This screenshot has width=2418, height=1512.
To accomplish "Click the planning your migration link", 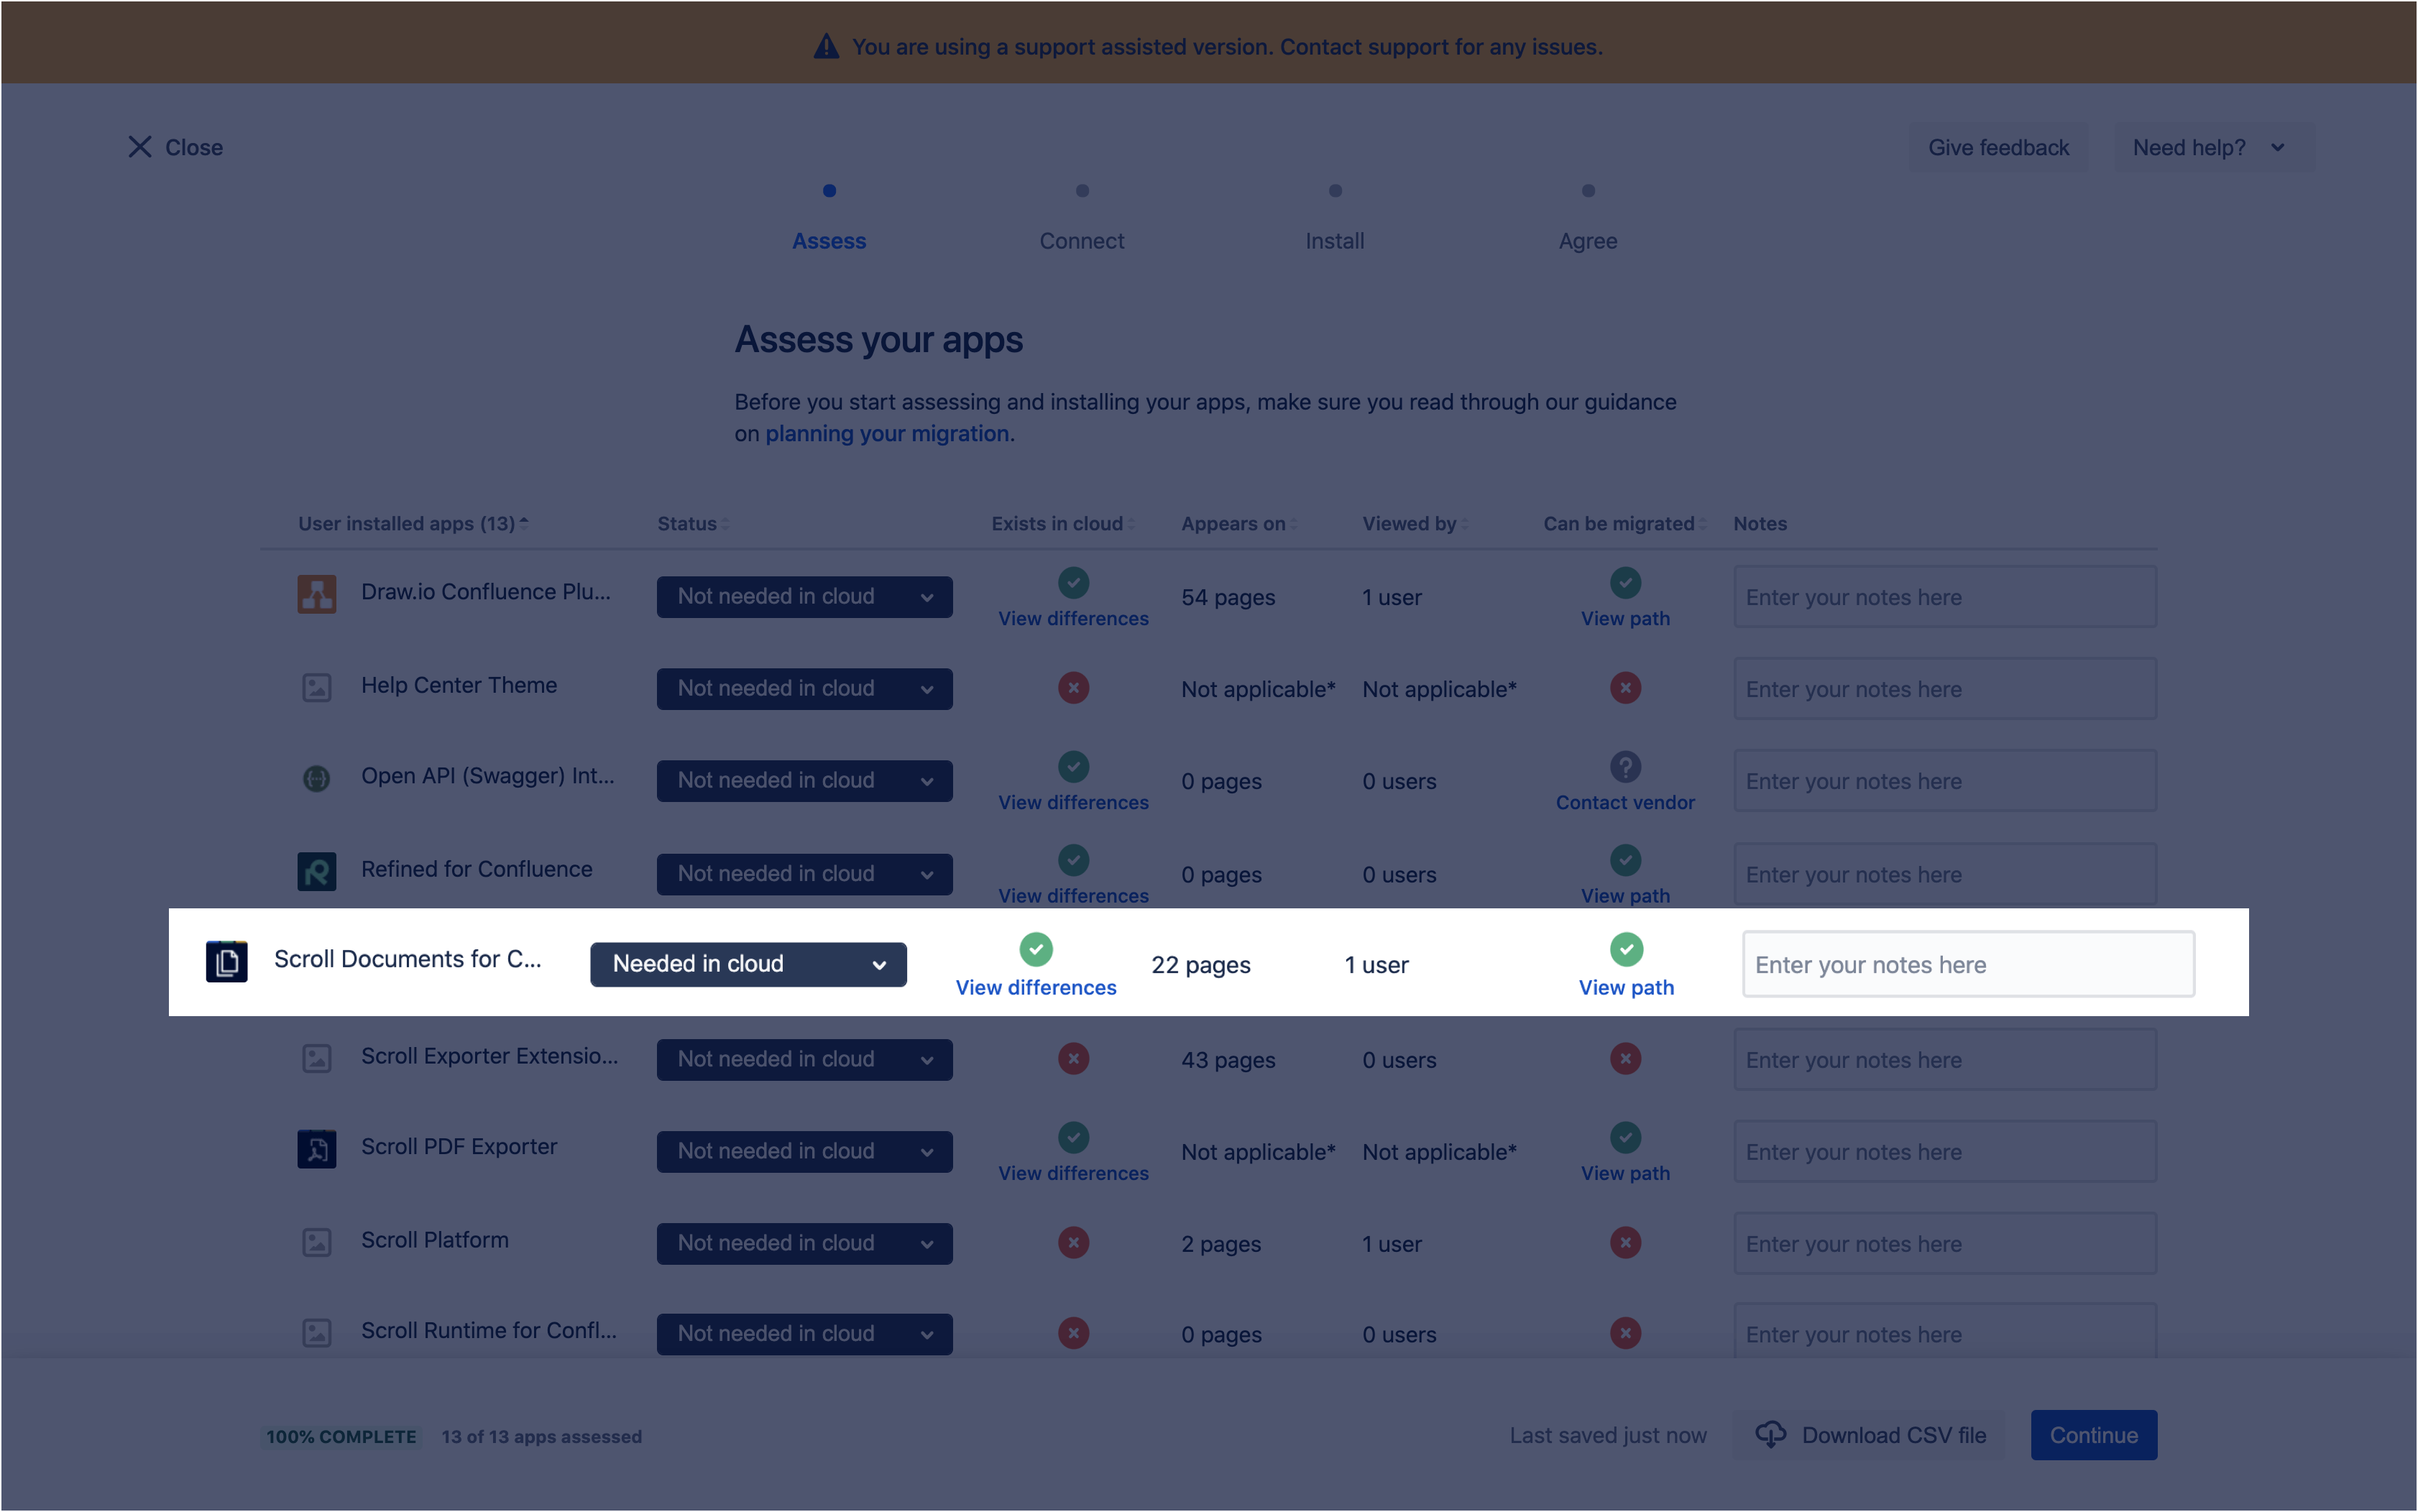I will pos(888,432).
